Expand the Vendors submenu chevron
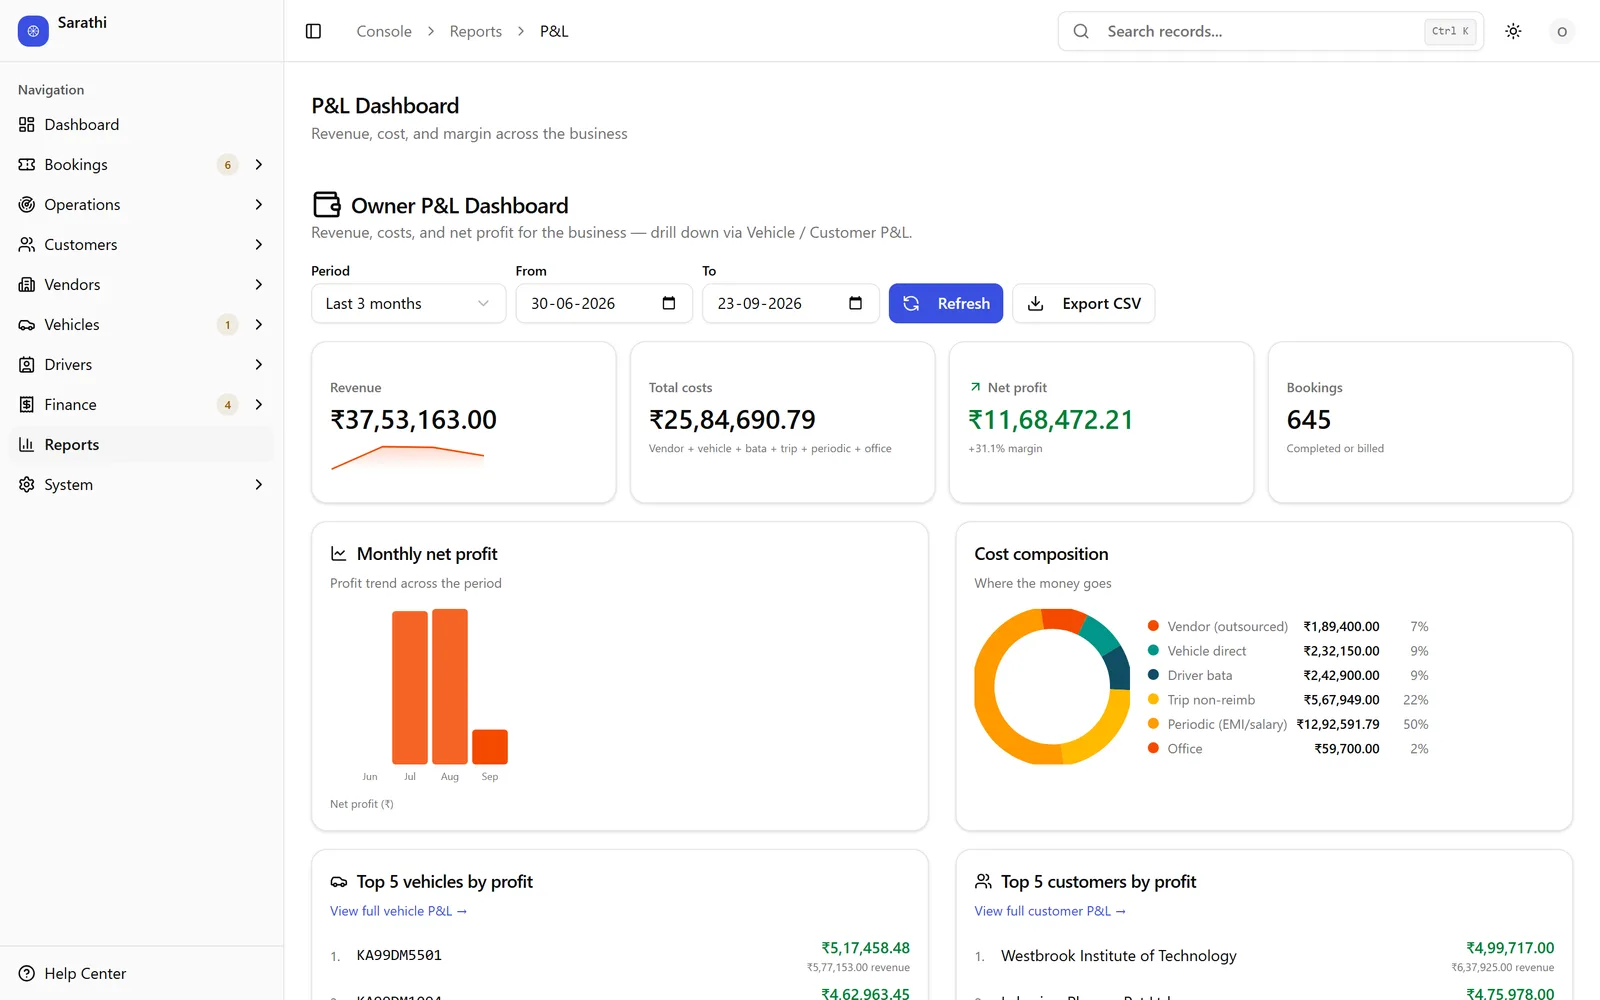The height and width of the screenshot is (1000, 1600). pos(259,284)
